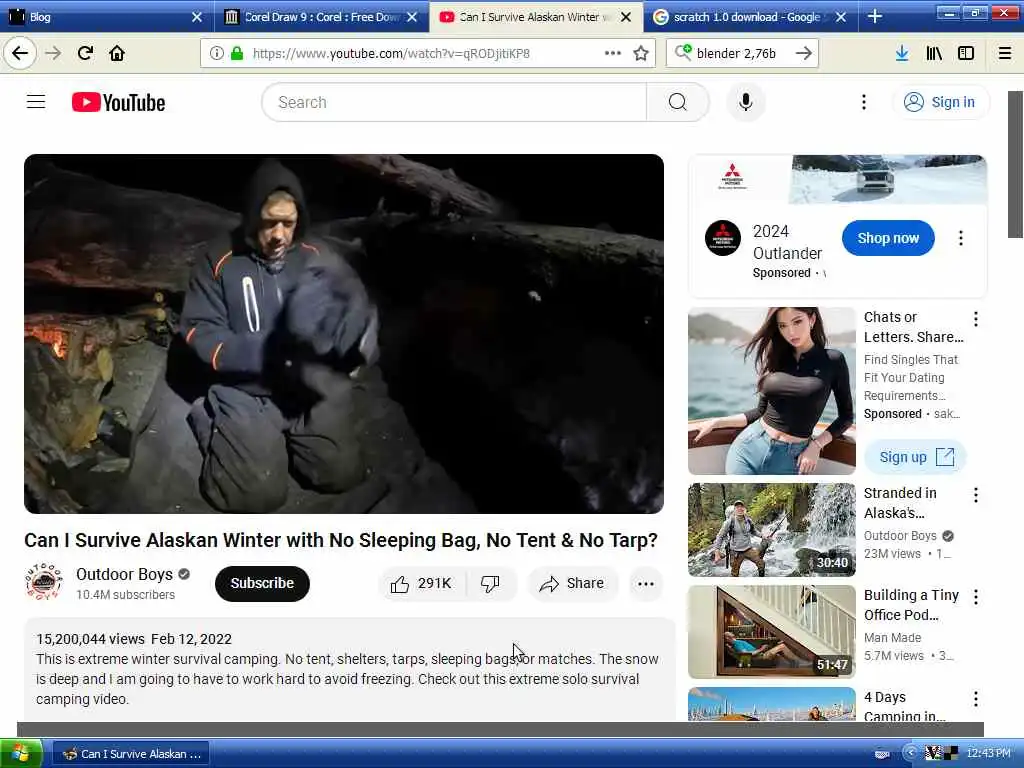This screenshot has height=768, width=1024.
Task: Open Stranded in Alaska video thumbnail
Action: [x=771, y=530]
